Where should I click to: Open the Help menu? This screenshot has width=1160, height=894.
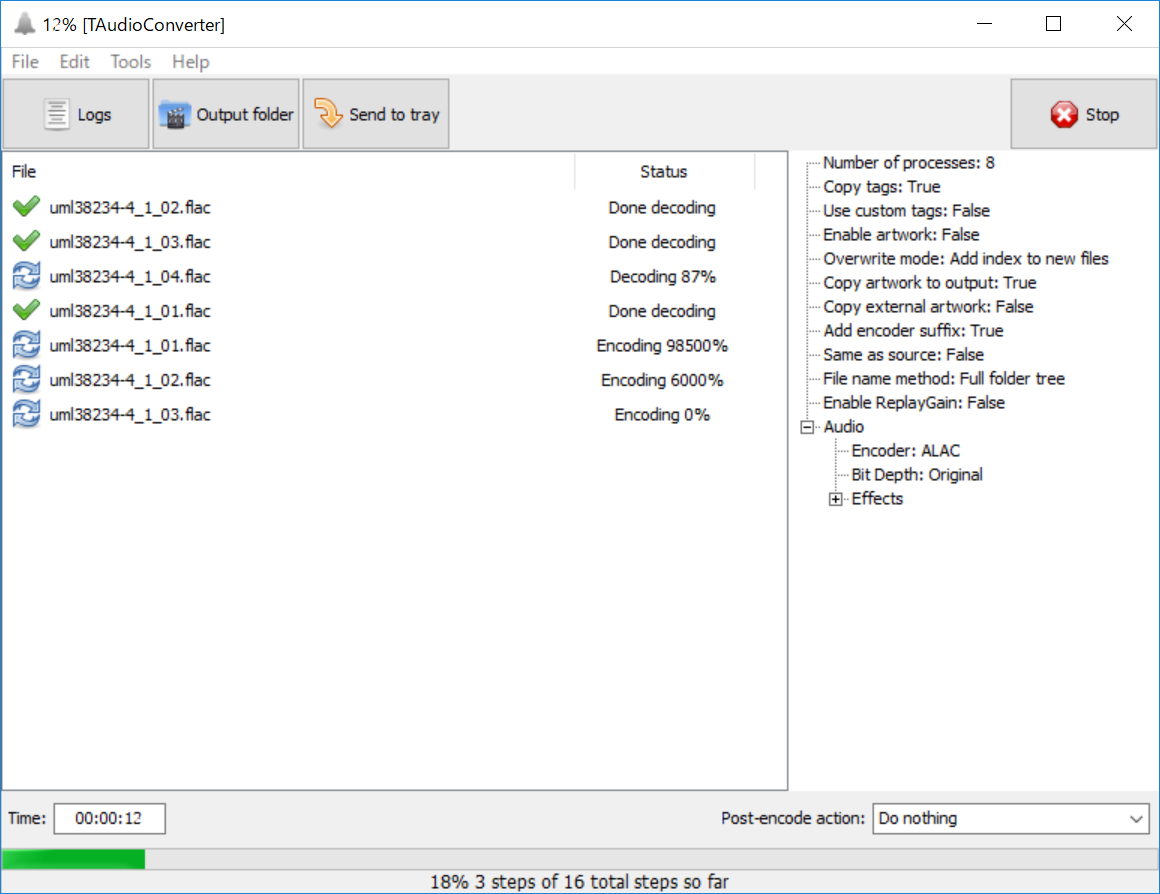[190, 61]
